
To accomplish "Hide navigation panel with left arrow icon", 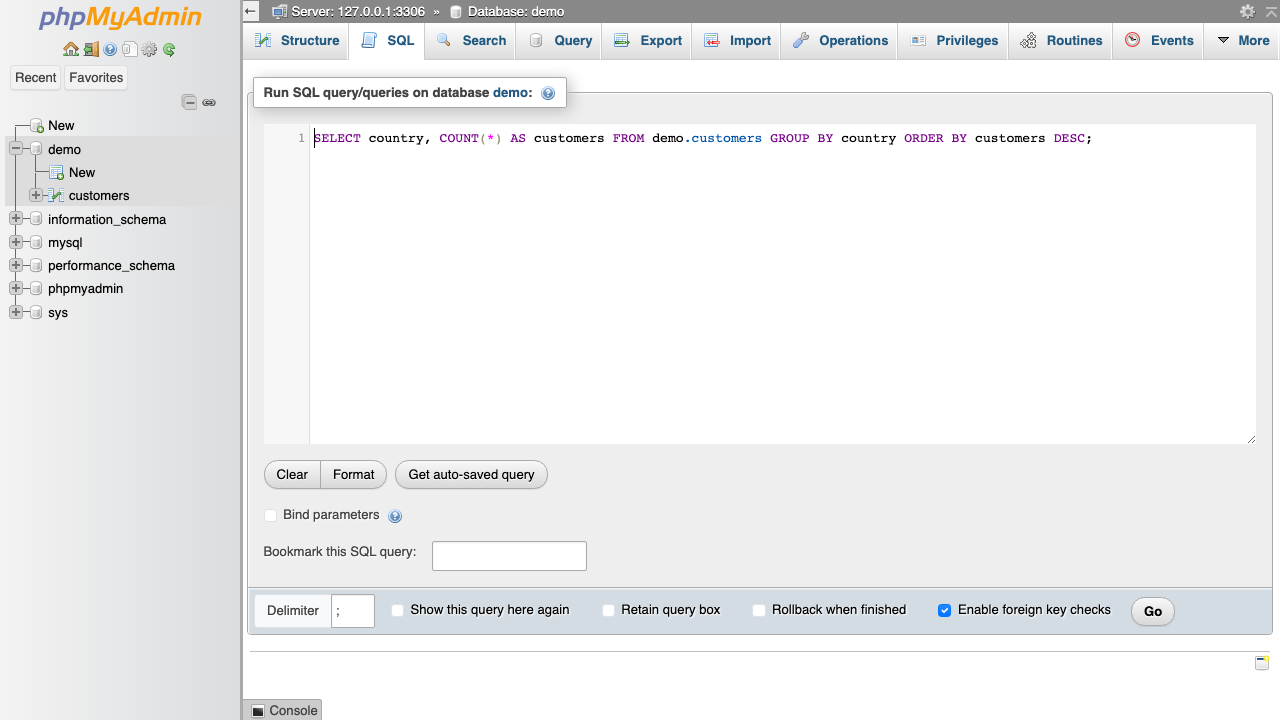I will 251,11.
